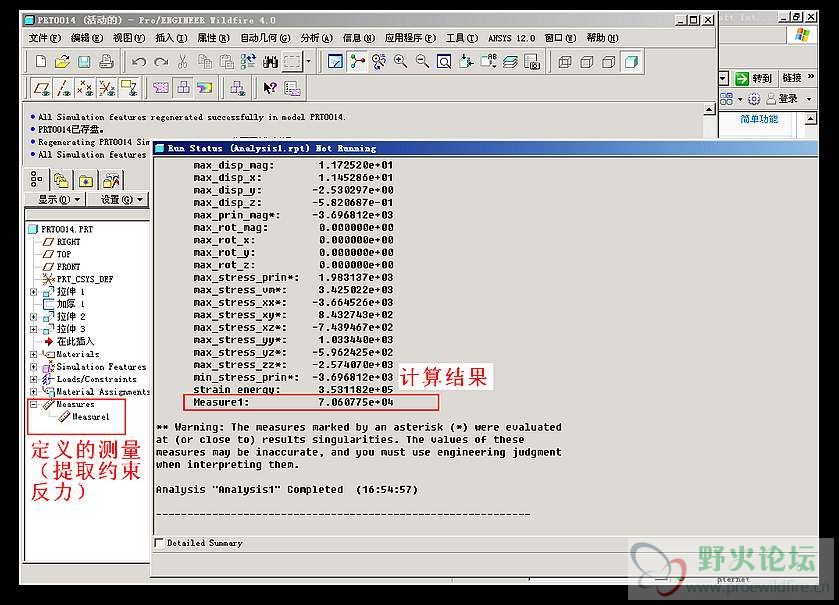Open the saved view list icon
Image resolution: width=839 pixels, height=605 pixels.
click(x=488, y=62)
